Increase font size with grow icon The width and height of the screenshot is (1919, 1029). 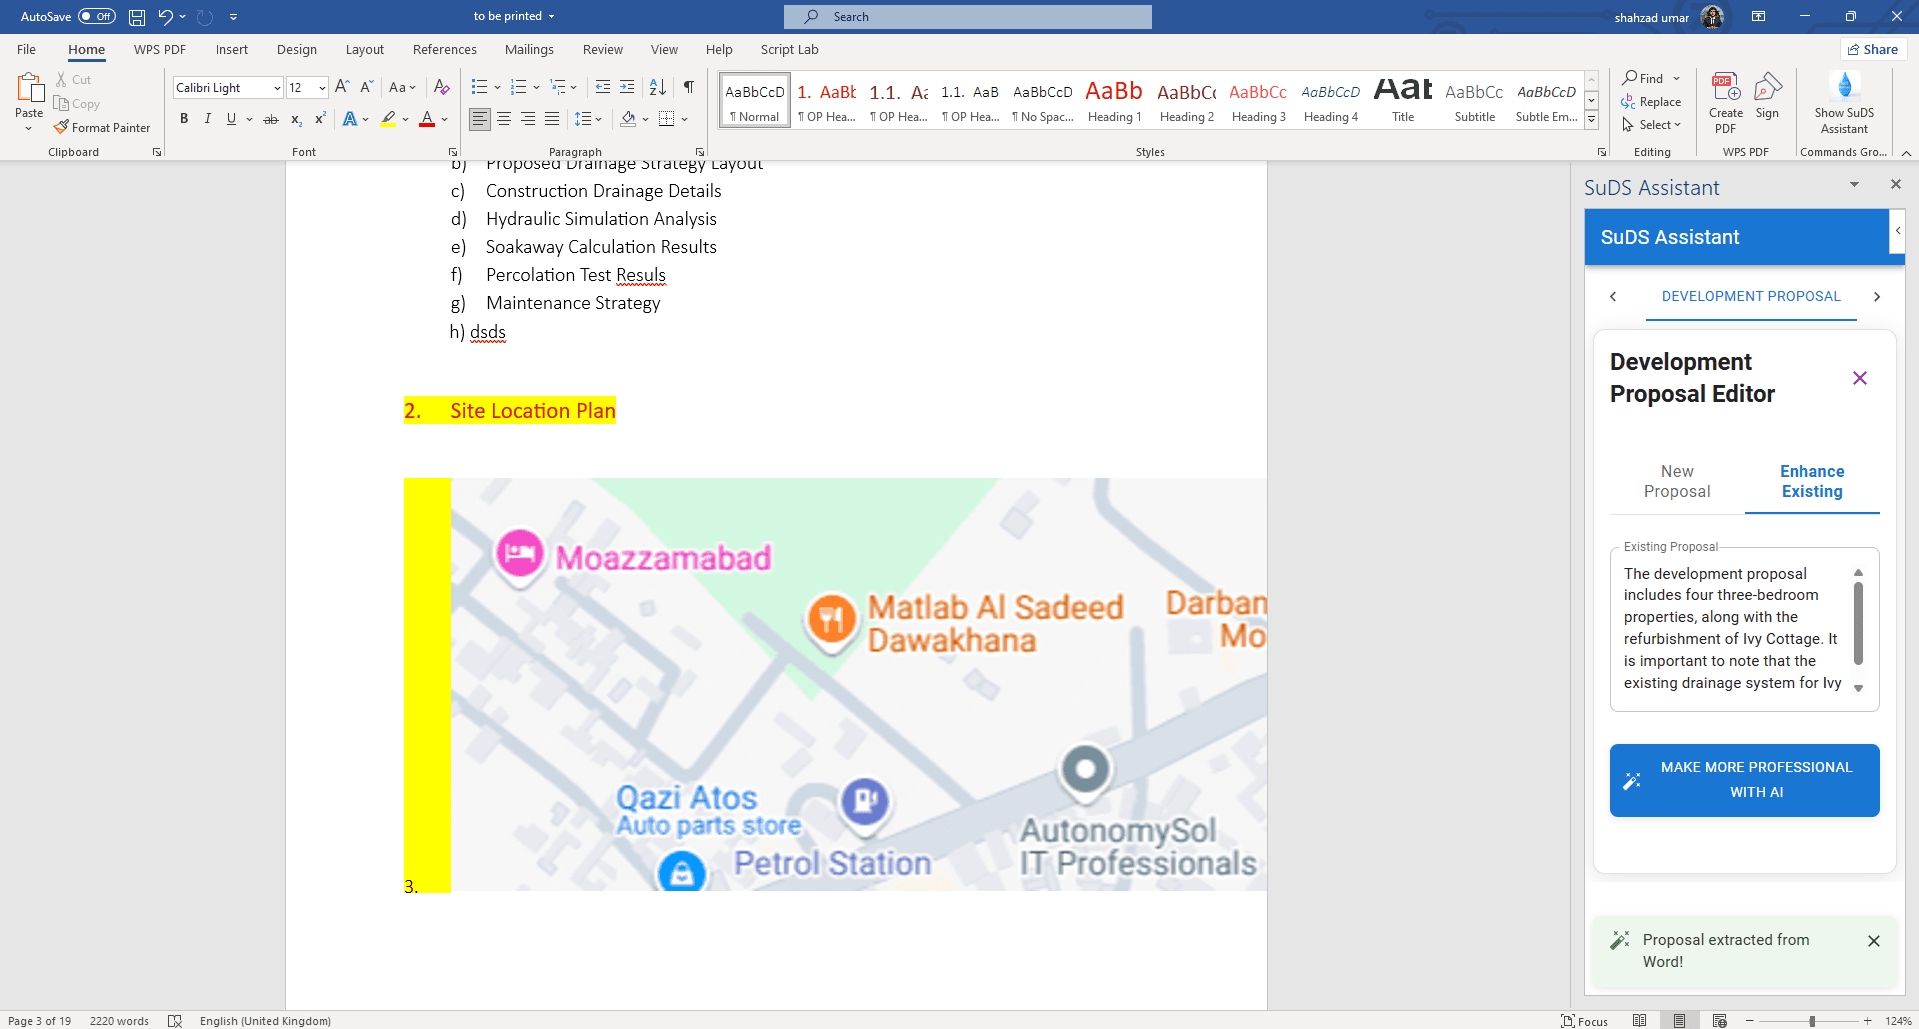[x=342, y=87]
